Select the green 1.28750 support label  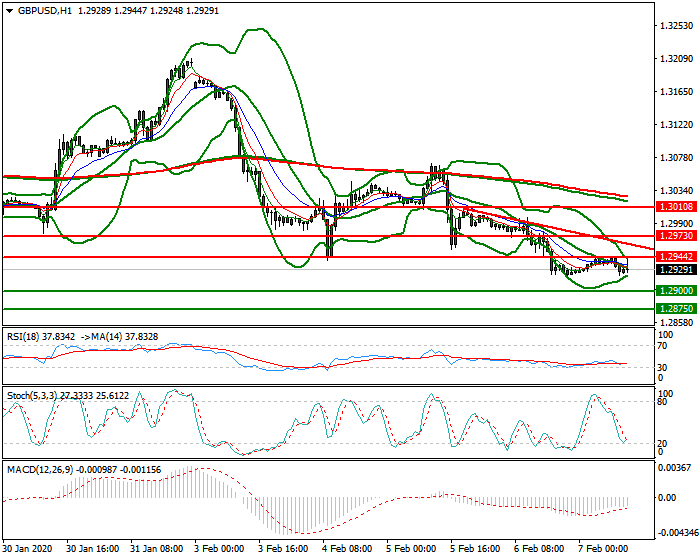coord(671,309)
